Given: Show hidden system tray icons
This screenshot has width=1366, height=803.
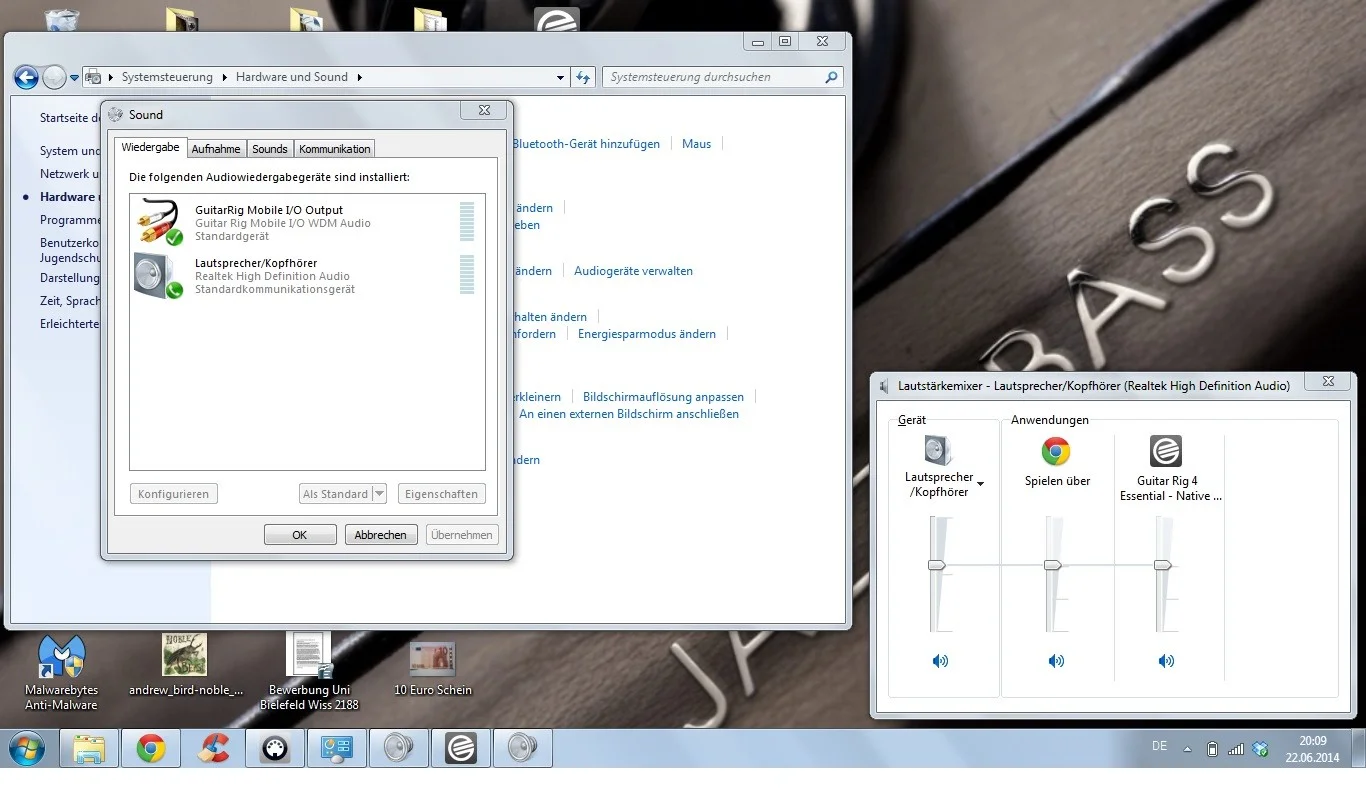Looking at the screenshot, I should click(x=1187, y=748).
